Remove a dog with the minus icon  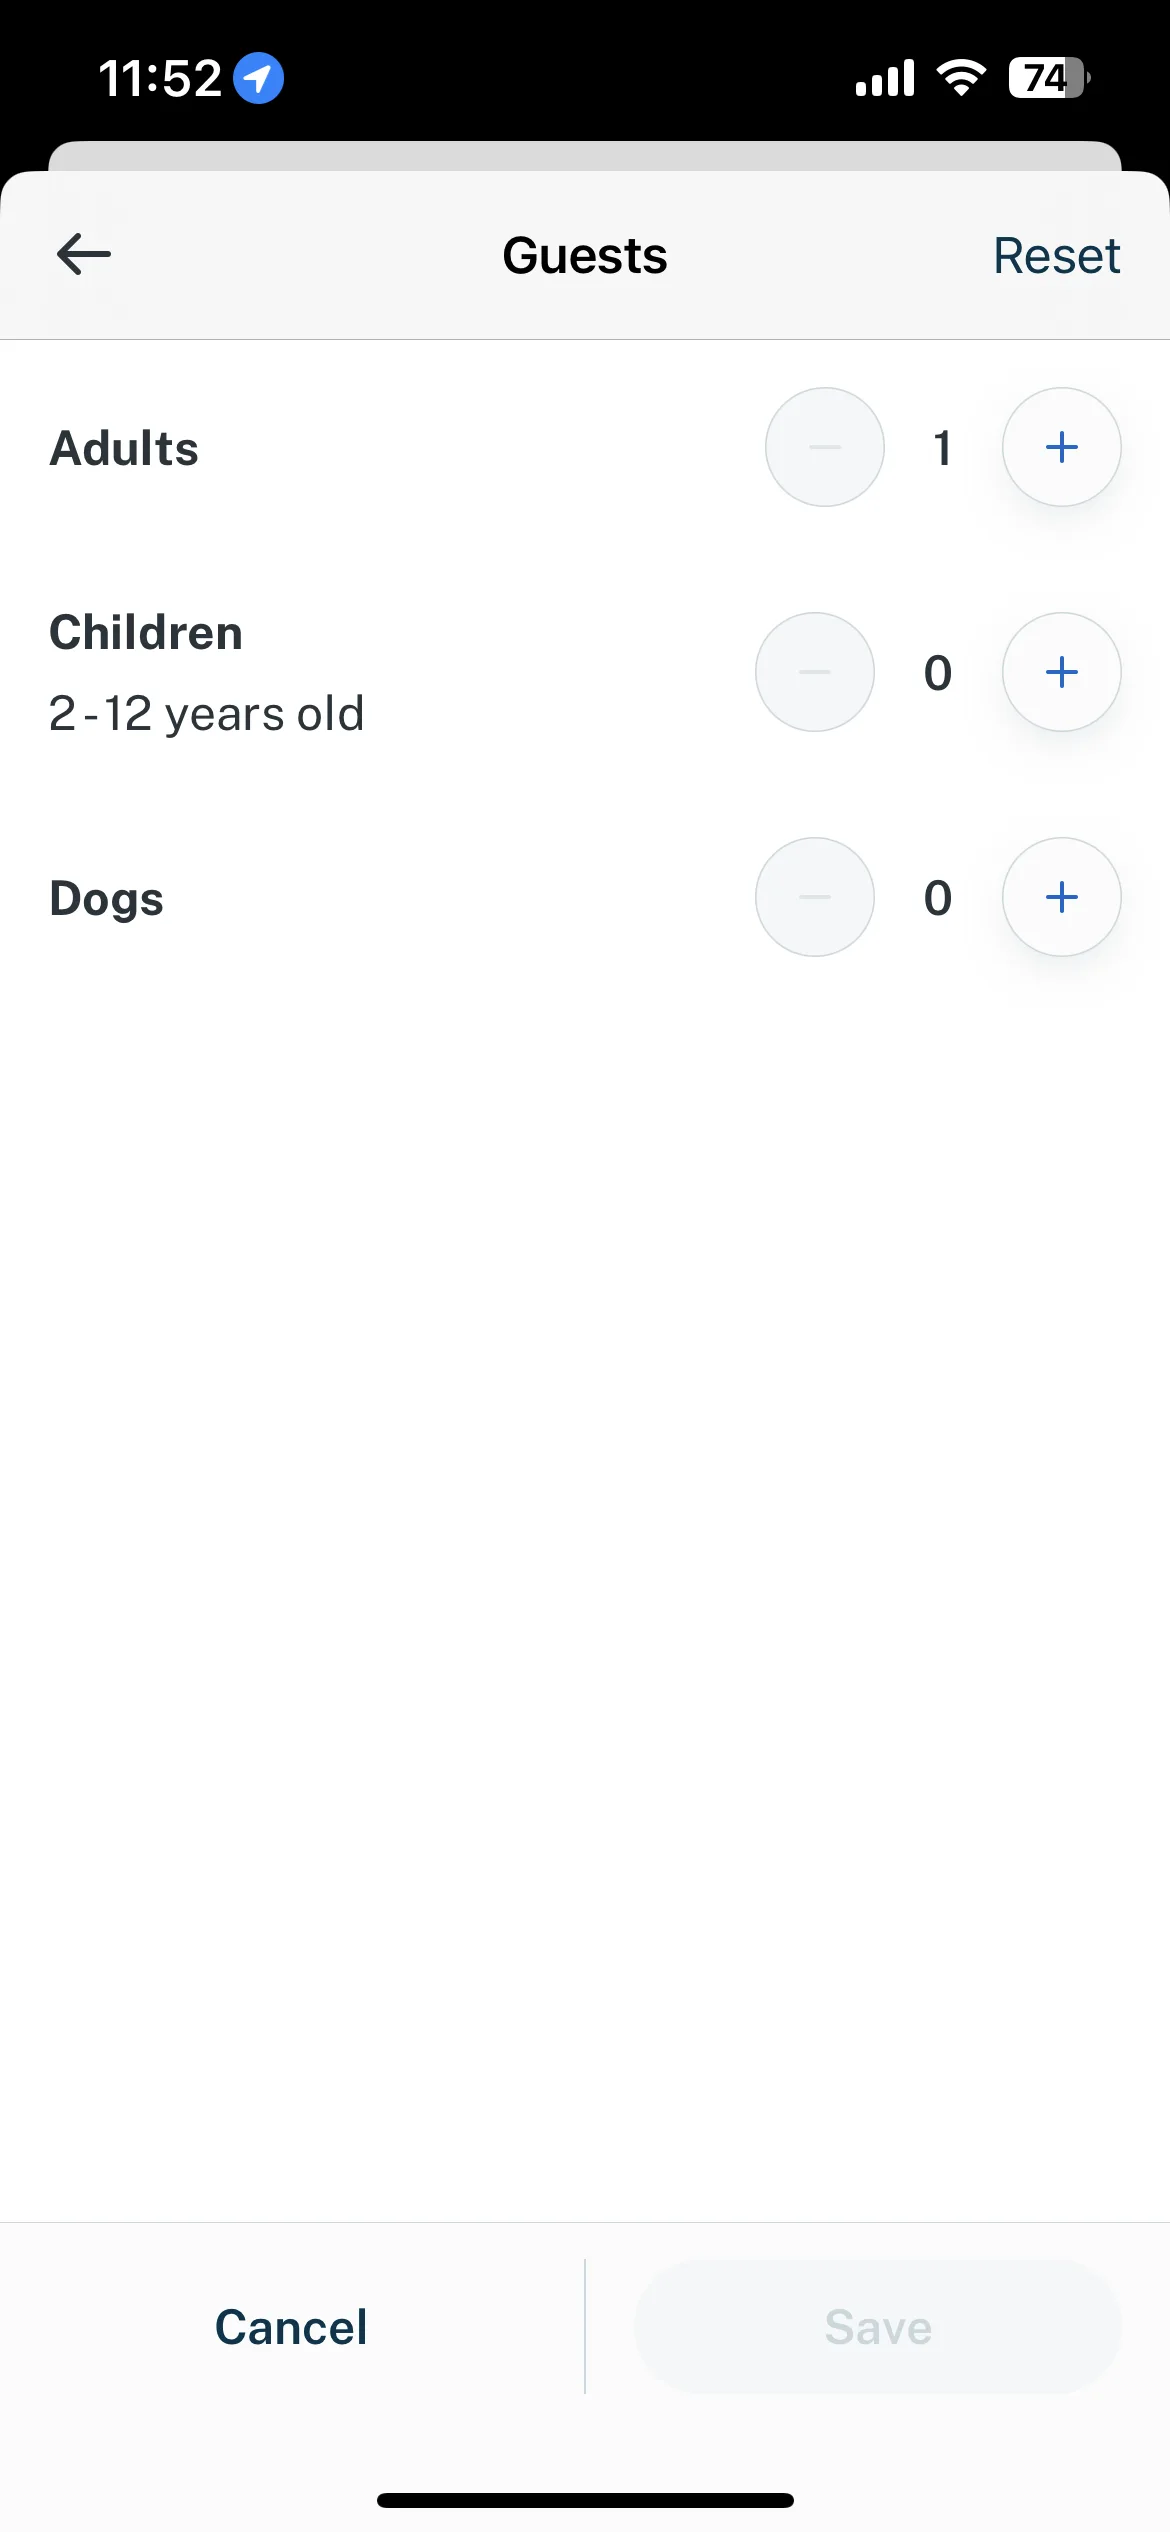click(815, 897)
